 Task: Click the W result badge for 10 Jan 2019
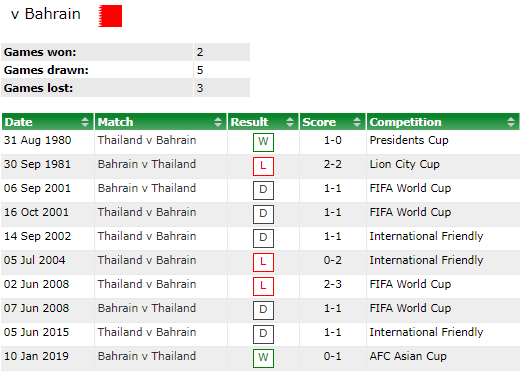tap(263, 358)
